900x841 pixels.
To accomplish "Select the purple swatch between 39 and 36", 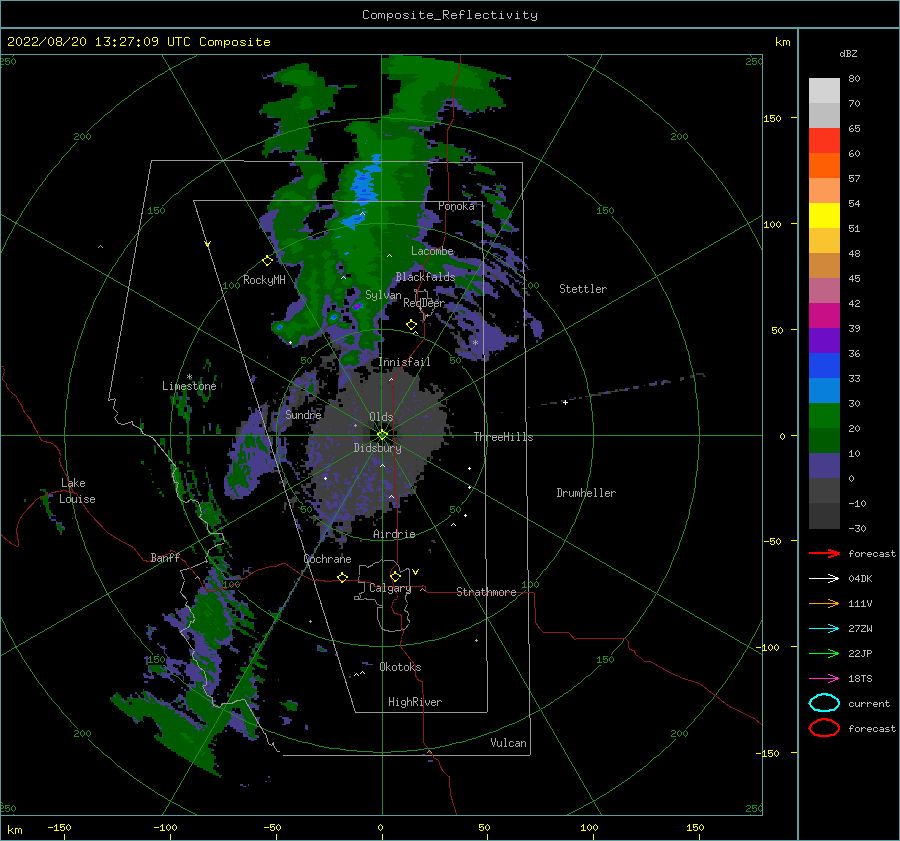I will 824,341.
